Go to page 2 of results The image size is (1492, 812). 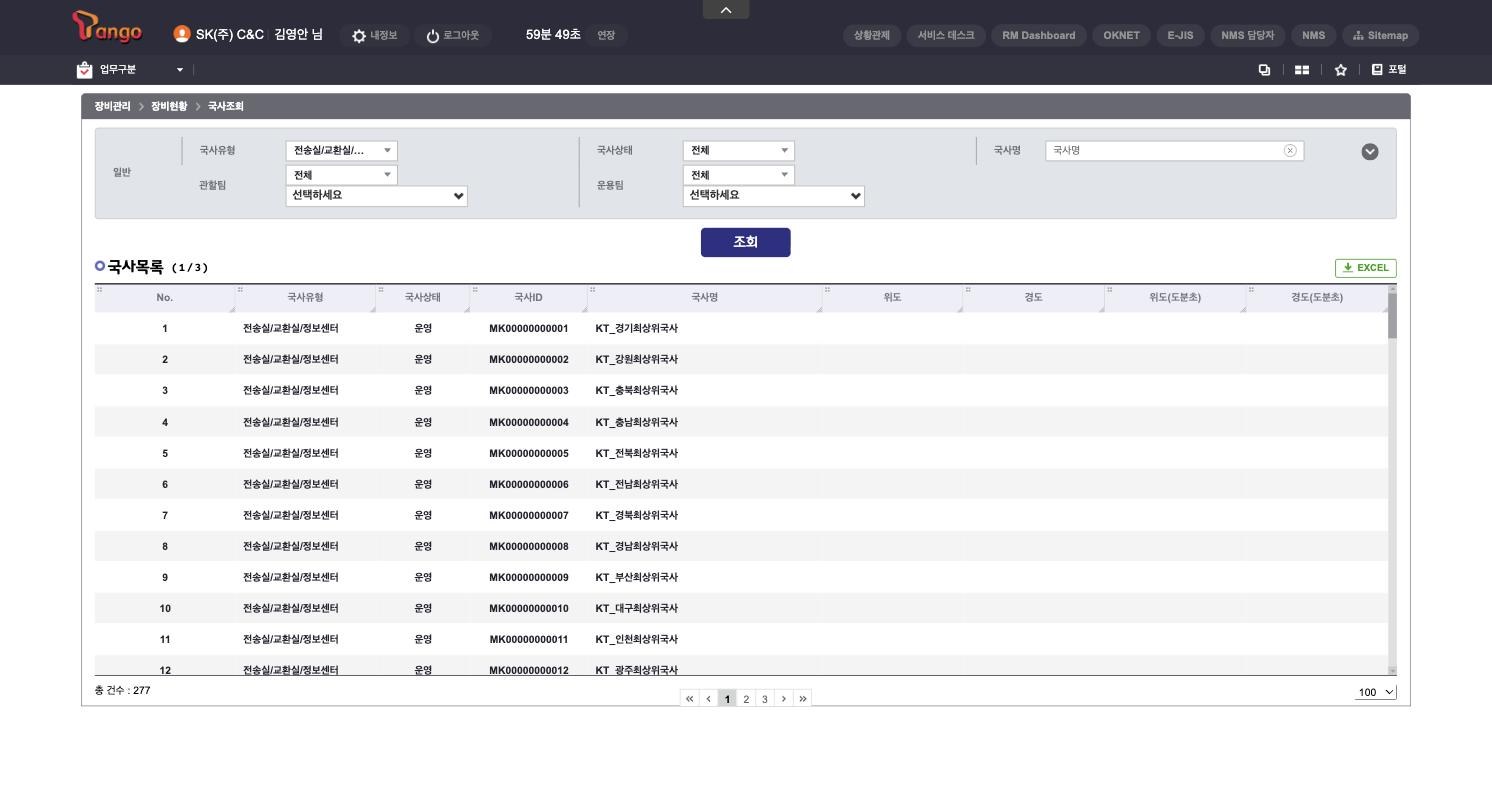tap(746, 699)
